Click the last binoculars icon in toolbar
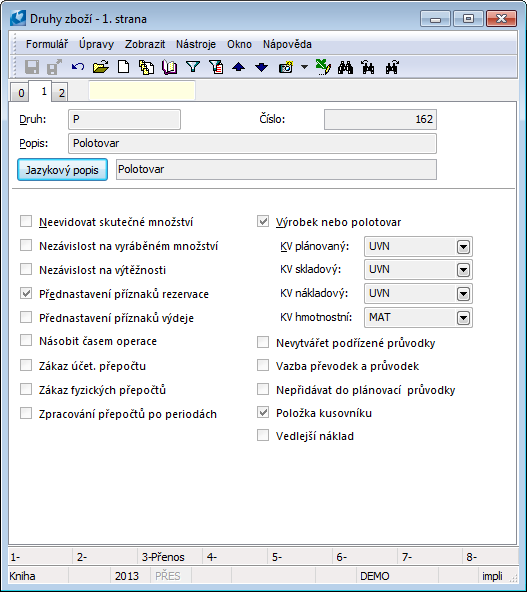This screenshot has width=527, height=592. click(x=392, y=67)
